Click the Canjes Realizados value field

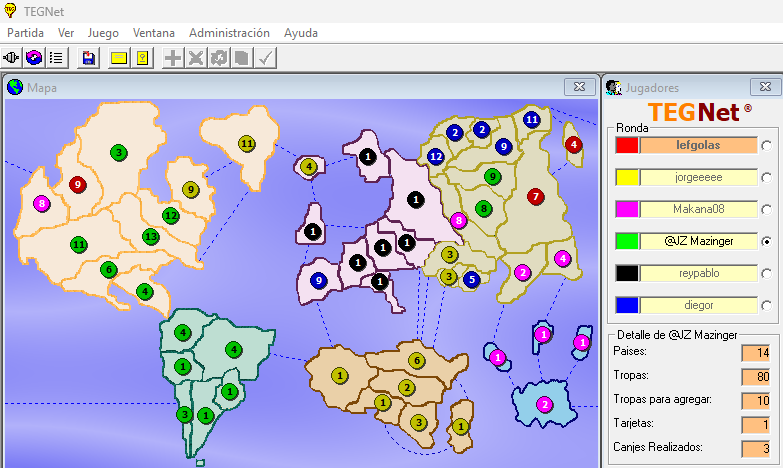pyautogui.click(x=756, y=449)
